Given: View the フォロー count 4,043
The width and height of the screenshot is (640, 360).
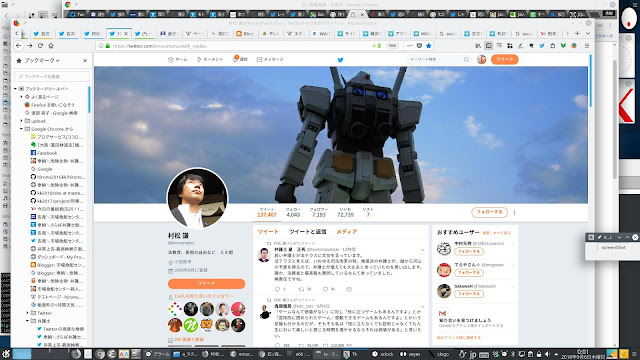Looking at the screenshot, I should 293,212.
